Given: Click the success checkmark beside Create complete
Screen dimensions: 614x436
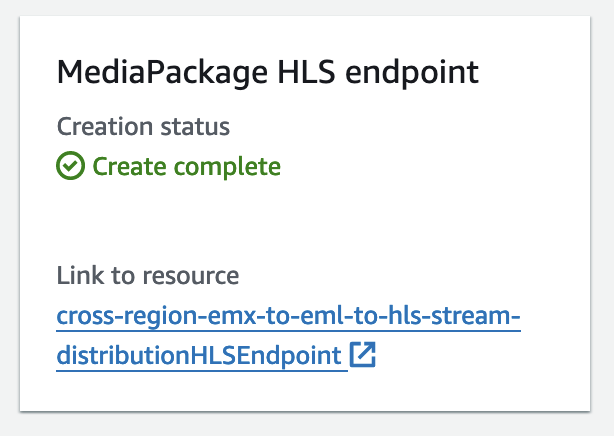Looking at the screenshot, I should click(71, 166).
